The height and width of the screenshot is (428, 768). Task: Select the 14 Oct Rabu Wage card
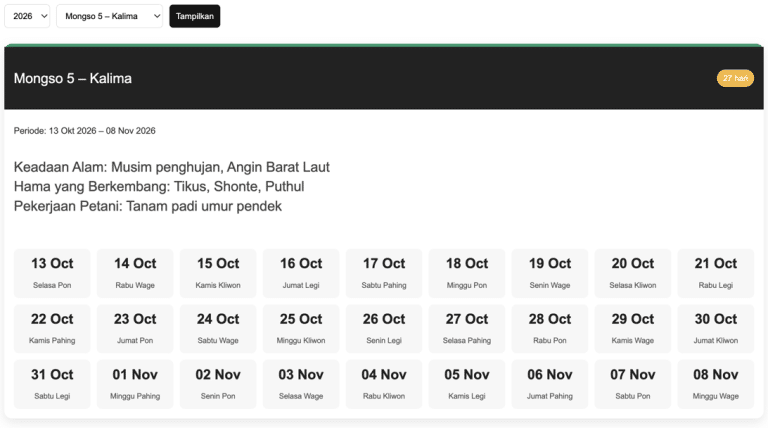135,273
